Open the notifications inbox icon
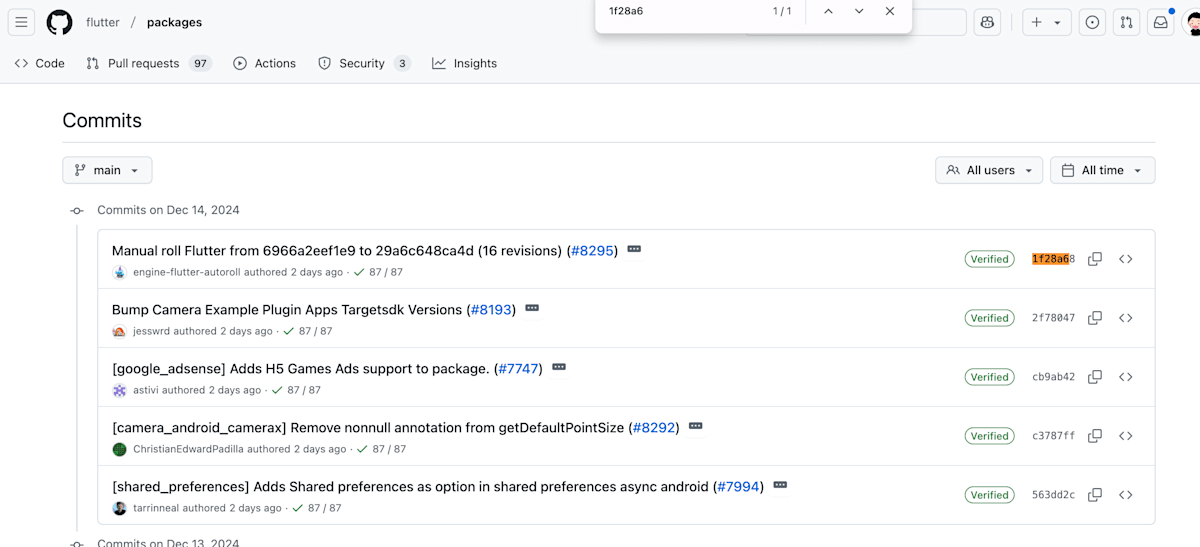Screen dimensions: 1200x547 (1160, 22)
